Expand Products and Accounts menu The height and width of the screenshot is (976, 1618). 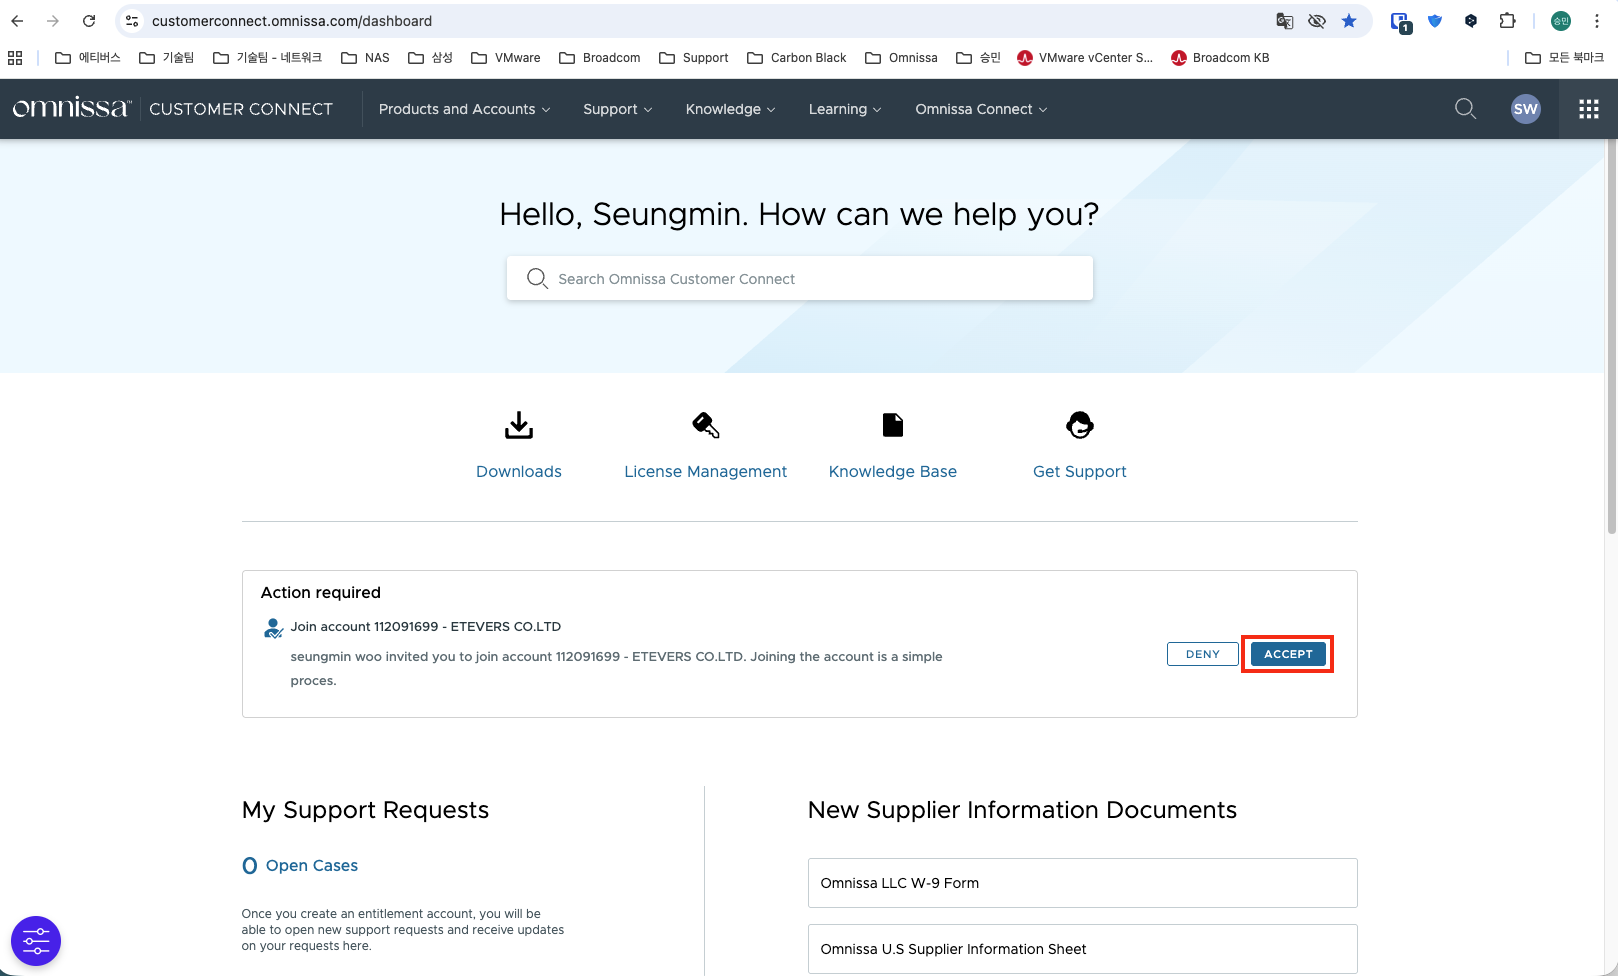tap(464, 109)
